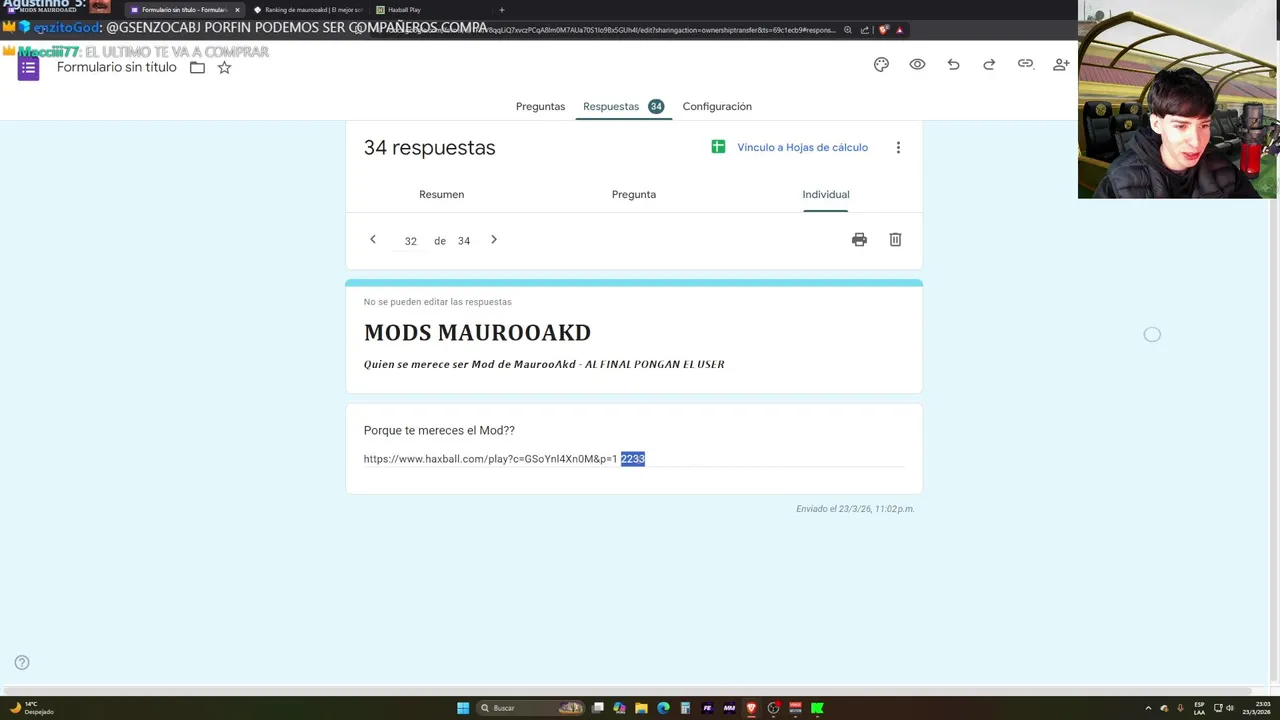Open the volume speaker tray icon
1280x720 pixels.
pyautogui.click(x=1230, y=708)
